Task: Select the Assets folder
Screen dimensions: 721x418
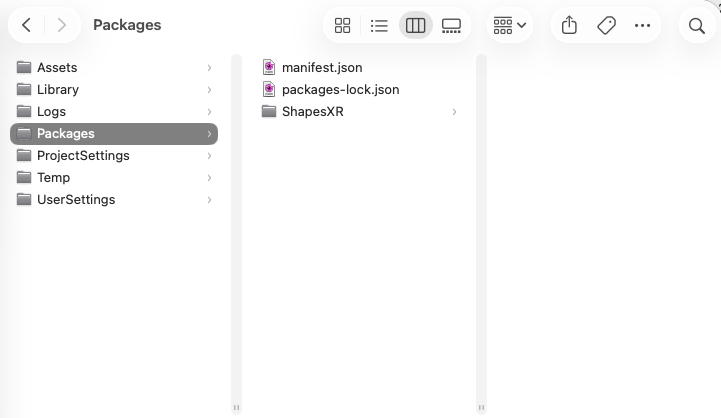Action: 57,68
